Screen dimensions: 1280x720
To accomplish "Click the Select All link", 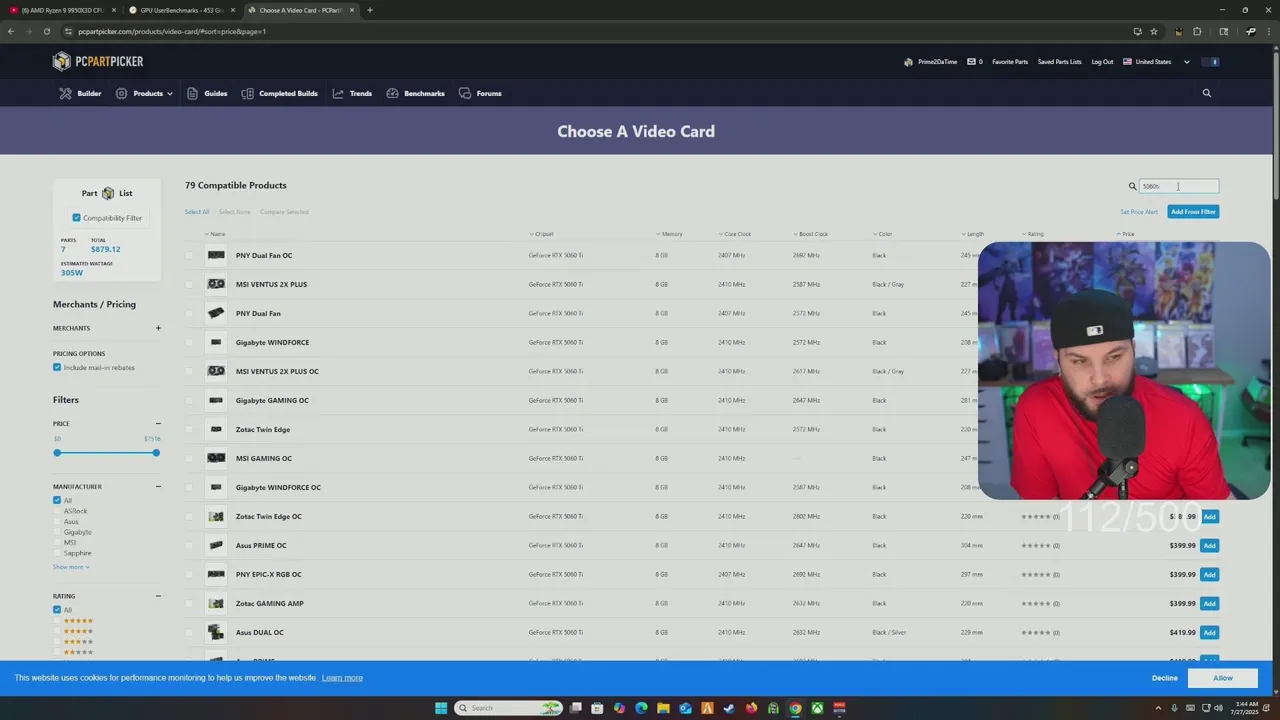I will point(197,212).
